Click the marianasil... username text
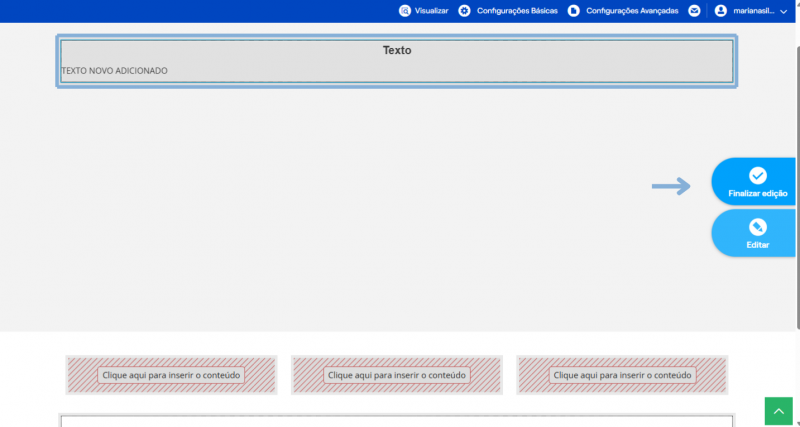The height and width of the screenshot is (427, 800). click(x=754, y=11)
